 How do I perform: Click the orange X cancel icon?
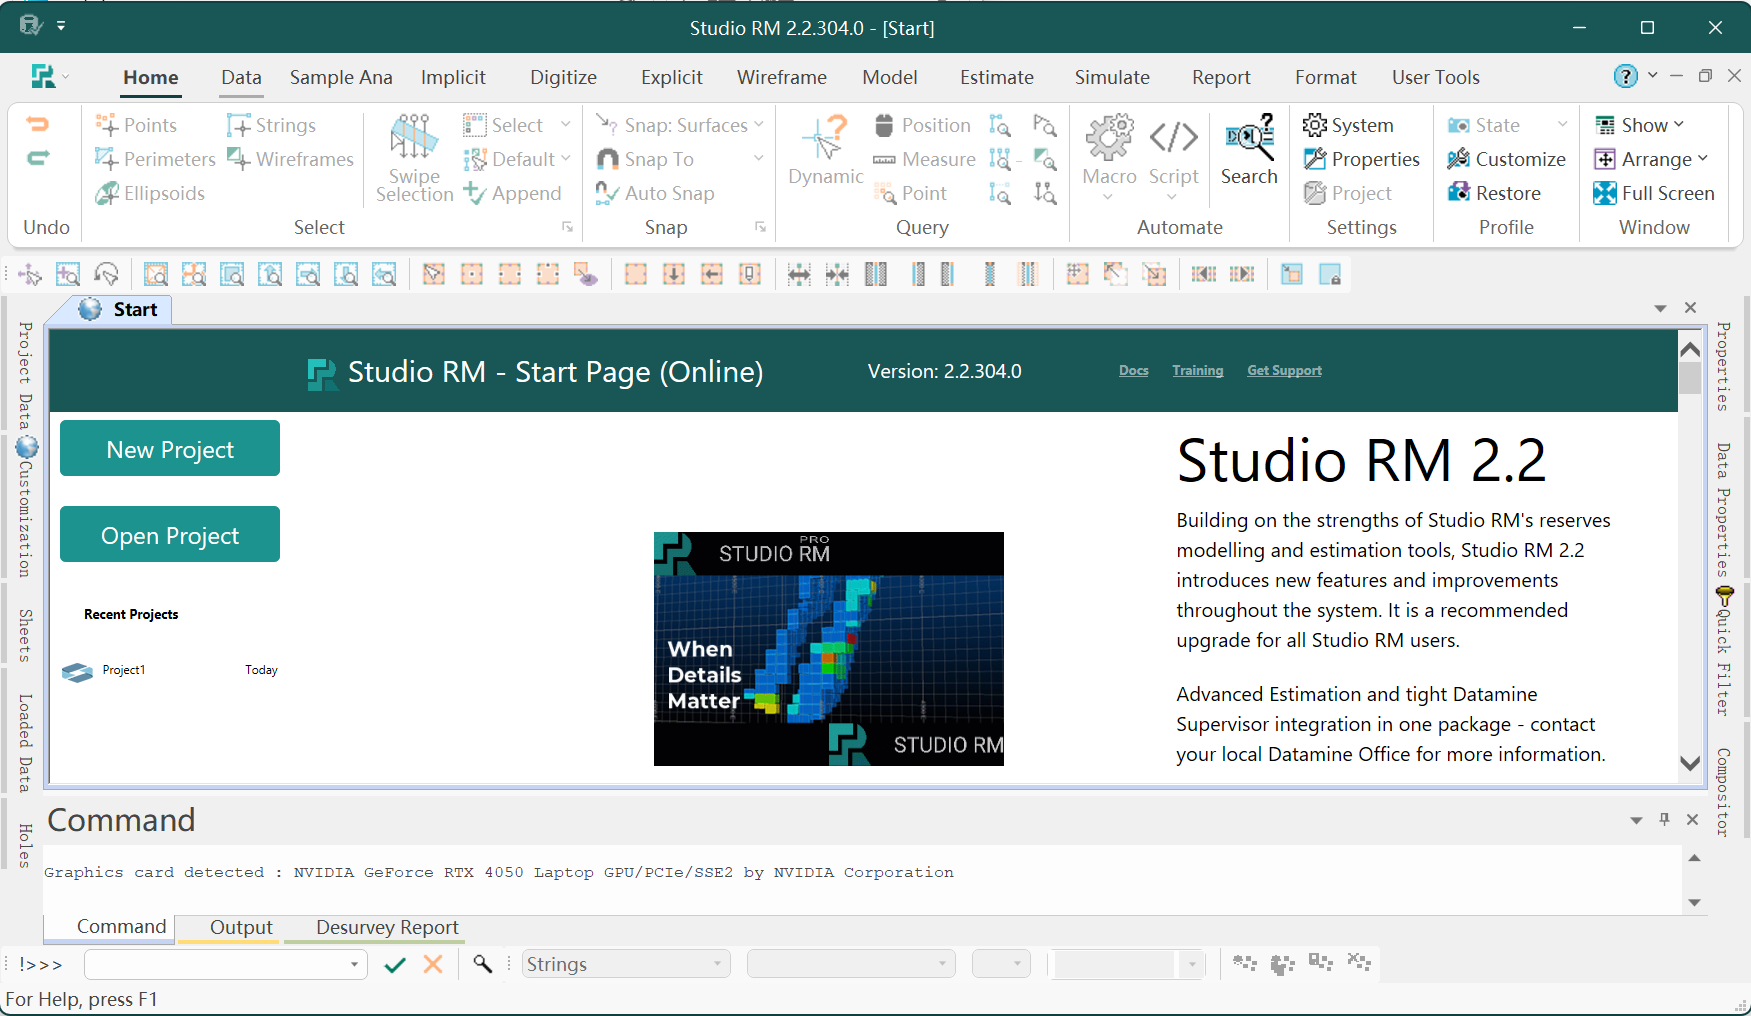[433, 964]
